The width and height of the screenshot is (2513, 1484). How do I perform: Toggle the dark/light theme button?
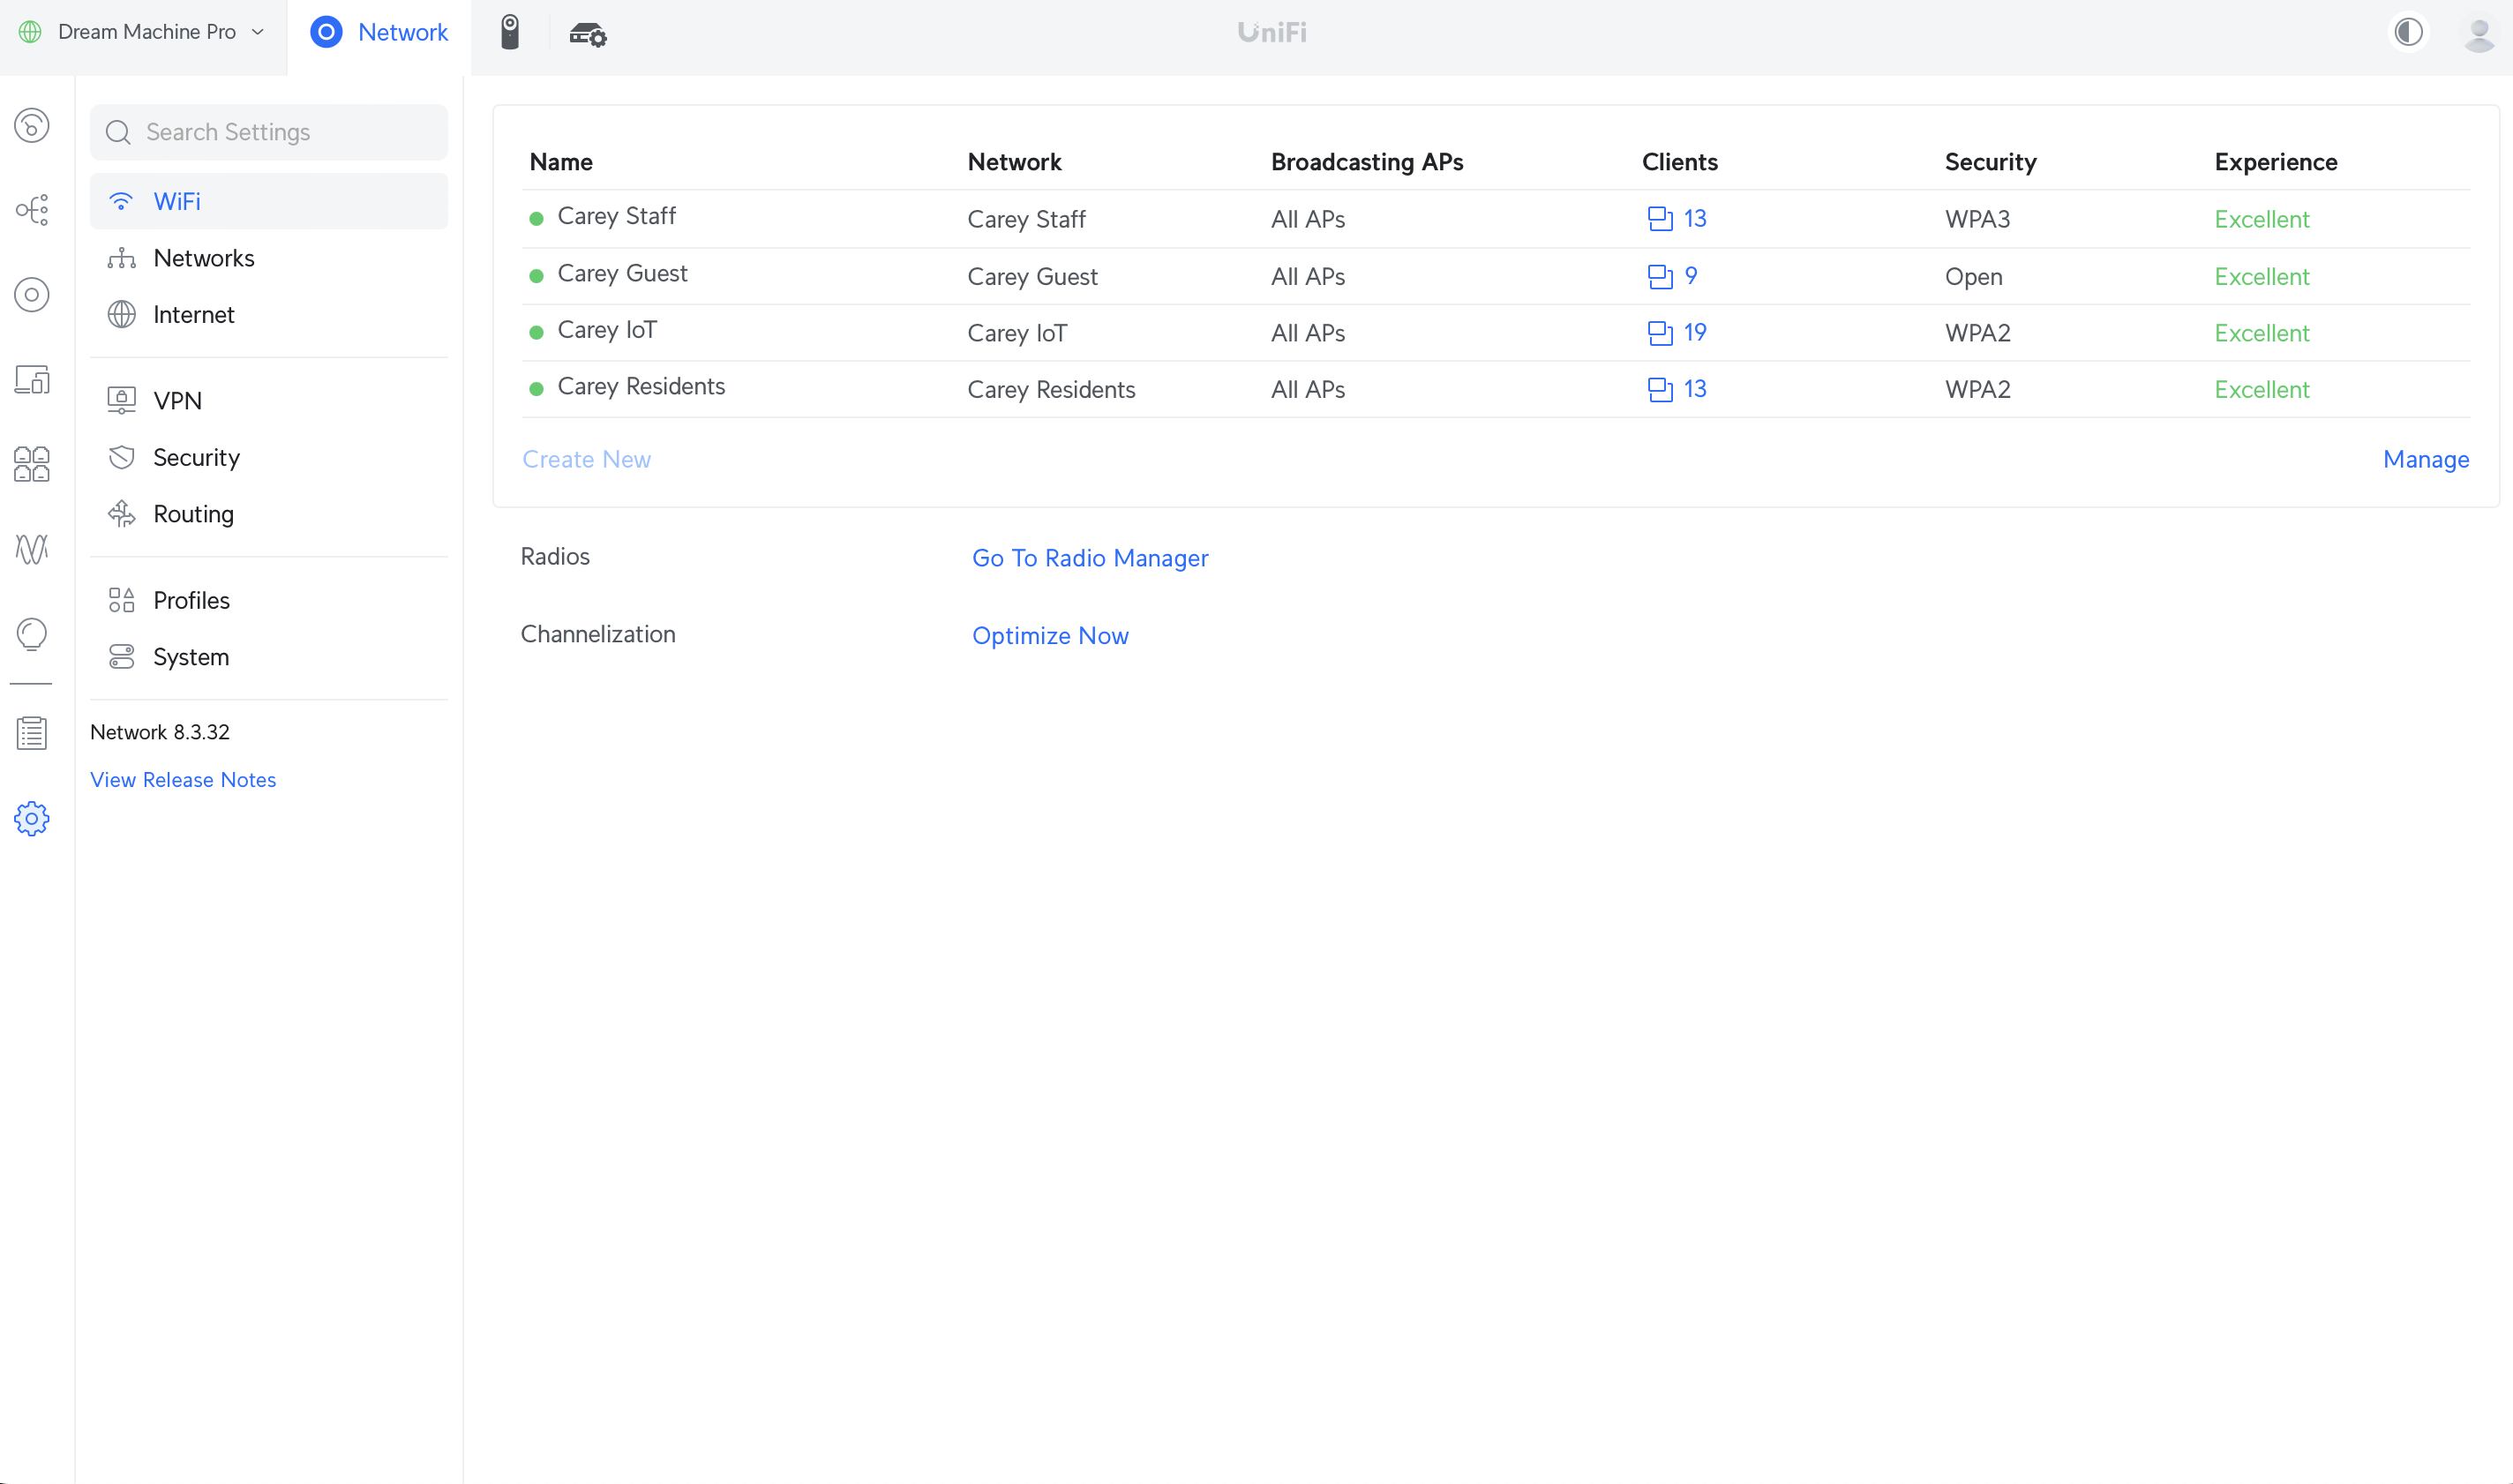2408,33
